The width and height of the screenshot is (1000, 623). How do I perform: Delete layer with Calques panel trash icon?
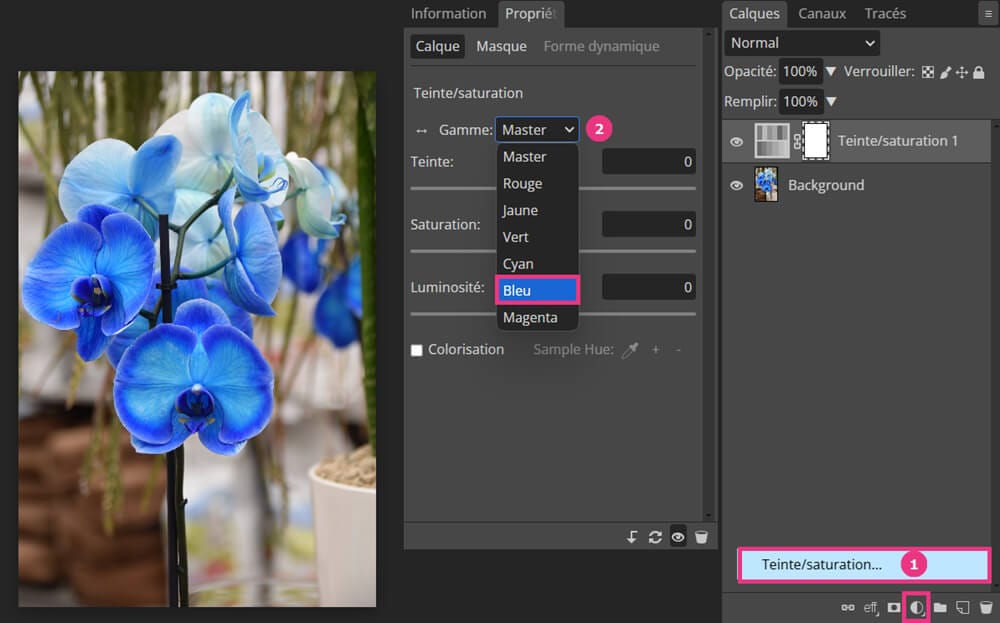pos(986,607)
